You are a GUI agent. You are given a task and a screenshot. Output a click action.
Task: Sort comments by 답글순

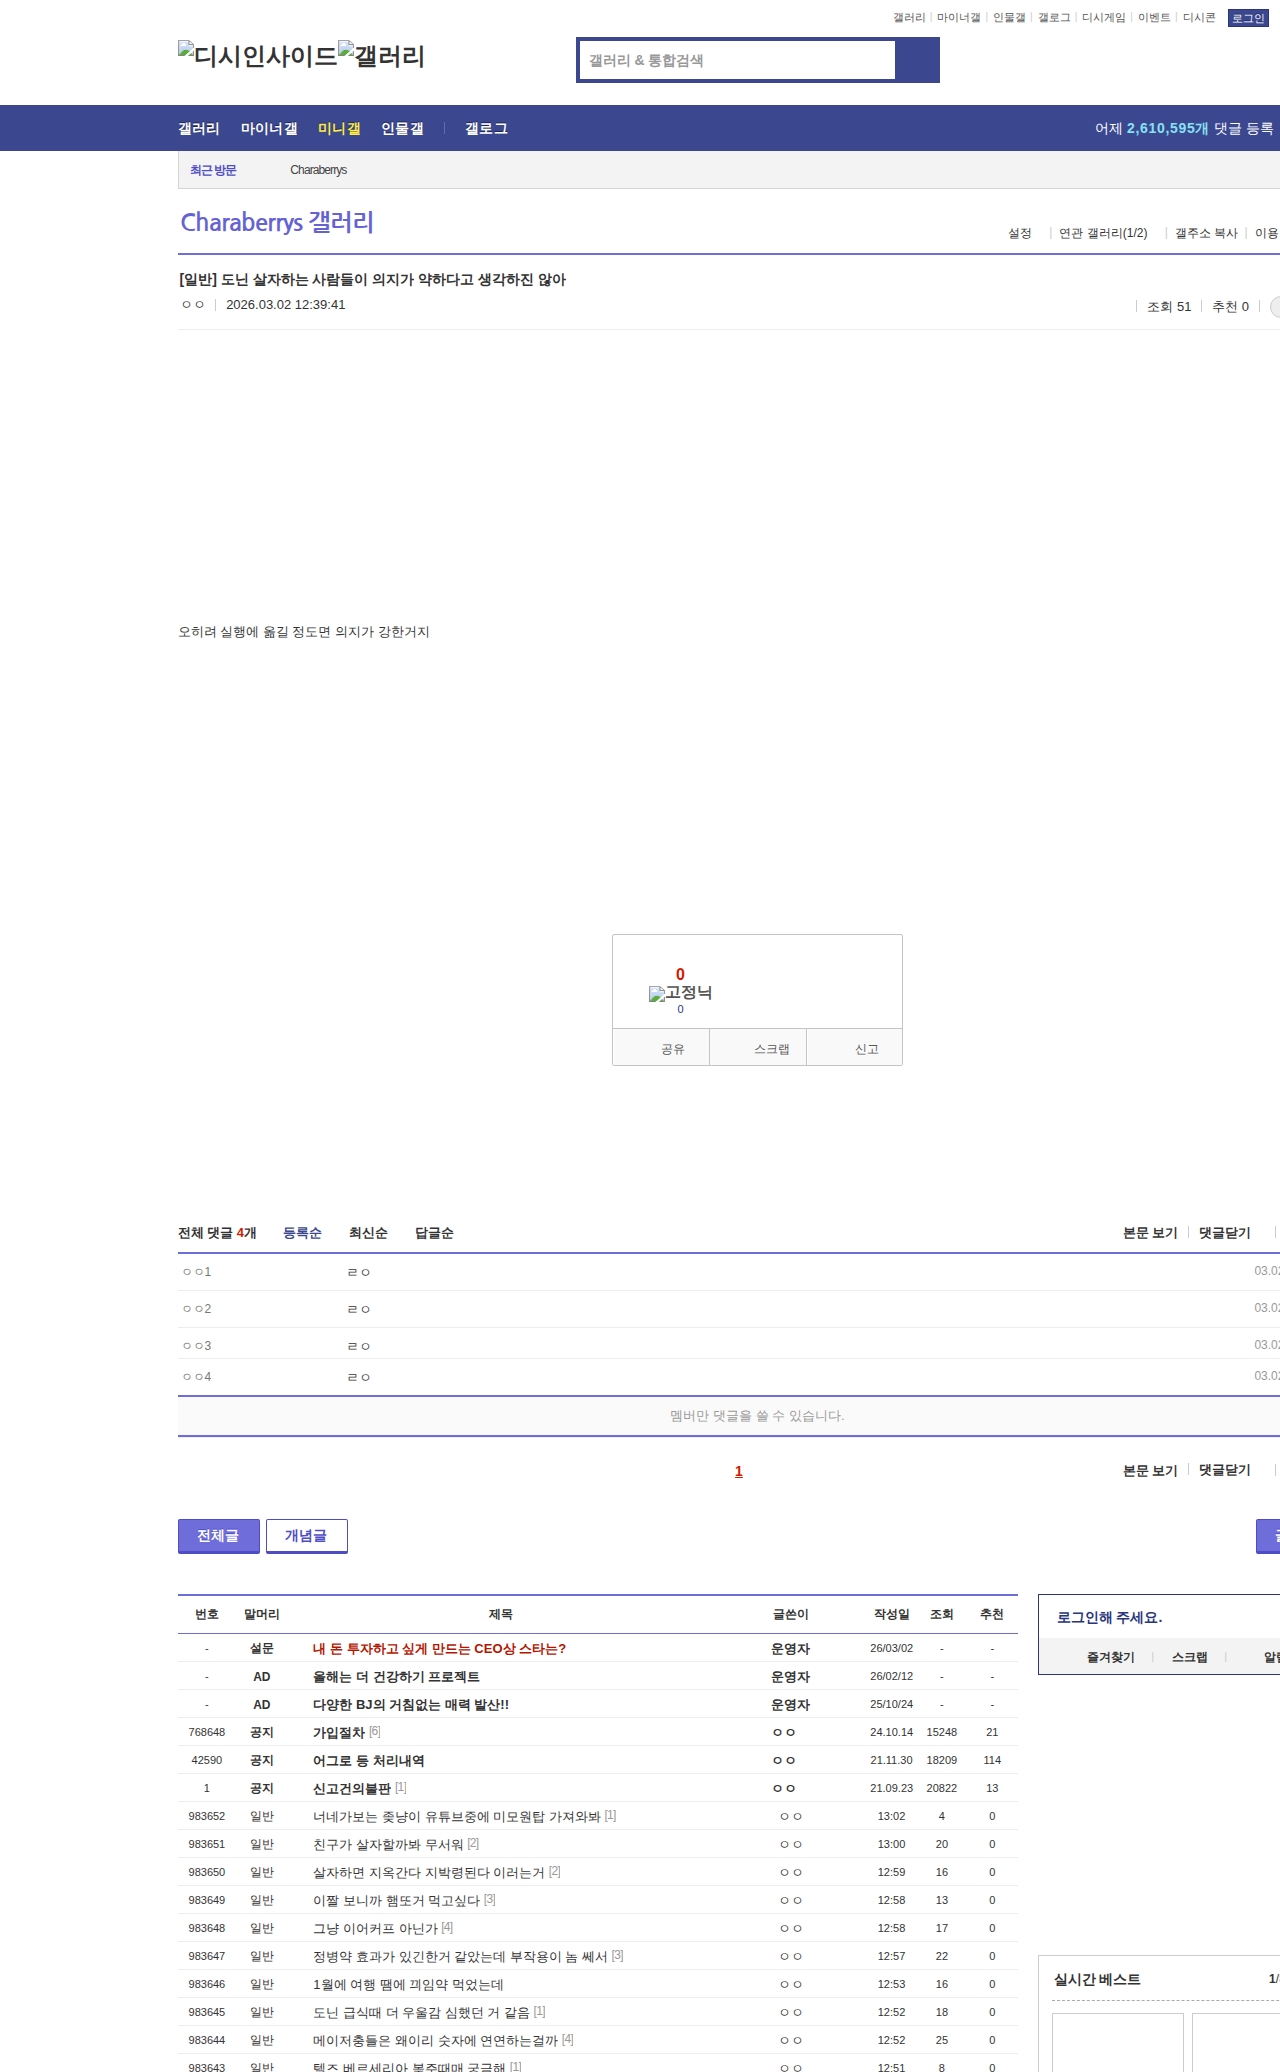434,1233
